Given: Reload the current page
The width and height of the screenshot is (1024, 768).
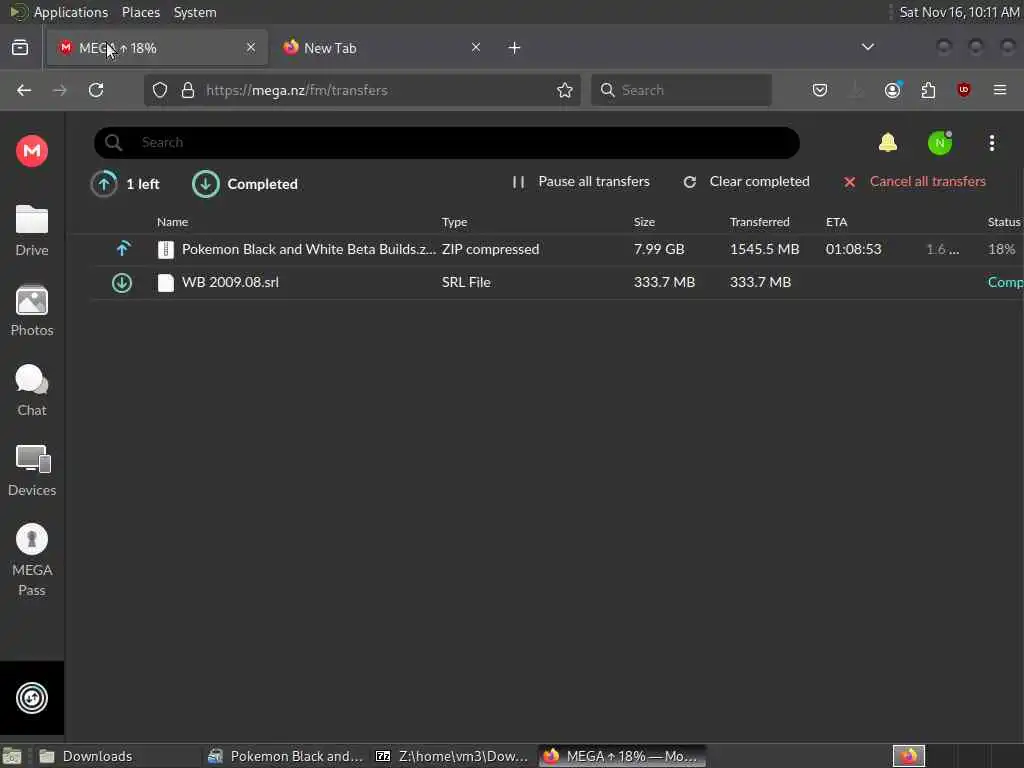Looking at the screenshot, I should (96, 90).
